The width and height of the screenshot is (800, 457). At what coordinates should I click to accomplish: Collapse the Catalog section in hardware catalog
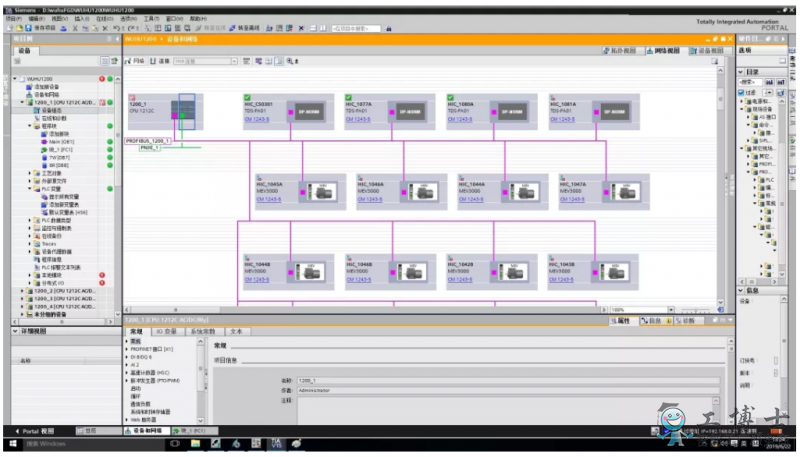(741, 72)
